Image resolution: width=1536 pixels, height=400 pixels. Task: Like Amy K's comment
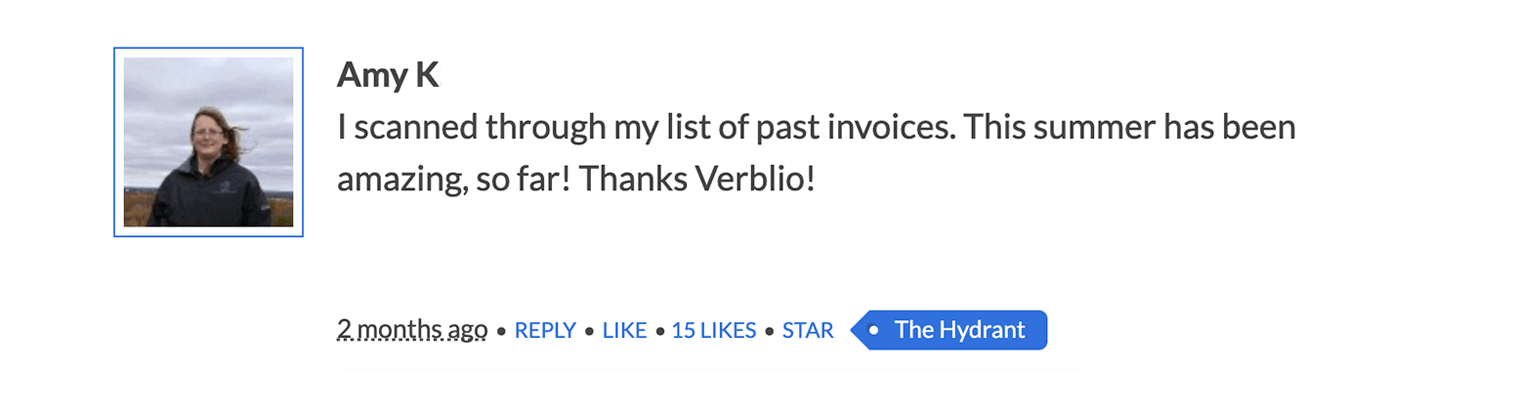tap(624, 330)
